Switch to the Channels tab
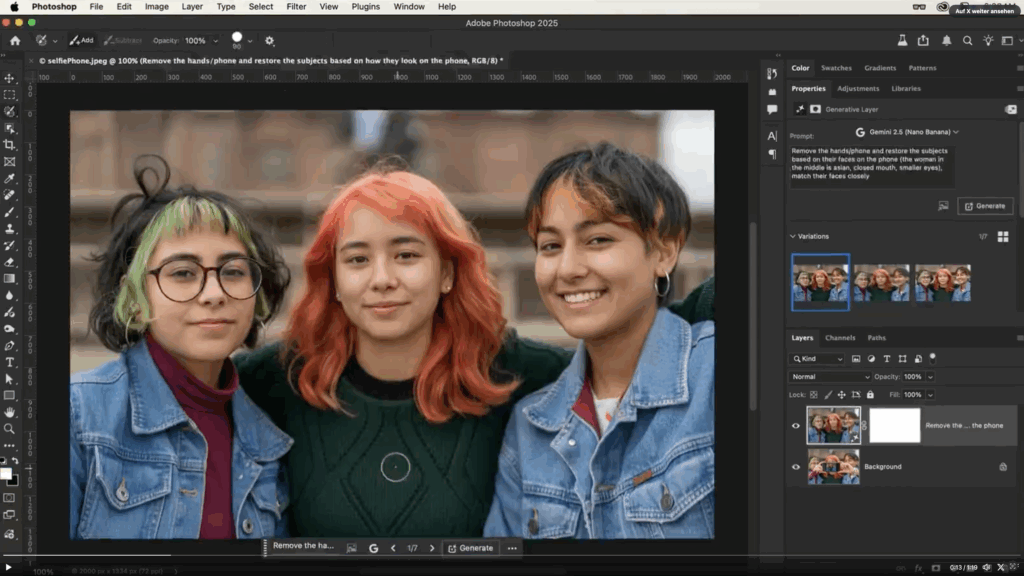This screenshot has width=1024, height=576. click(x=840, y=338)
